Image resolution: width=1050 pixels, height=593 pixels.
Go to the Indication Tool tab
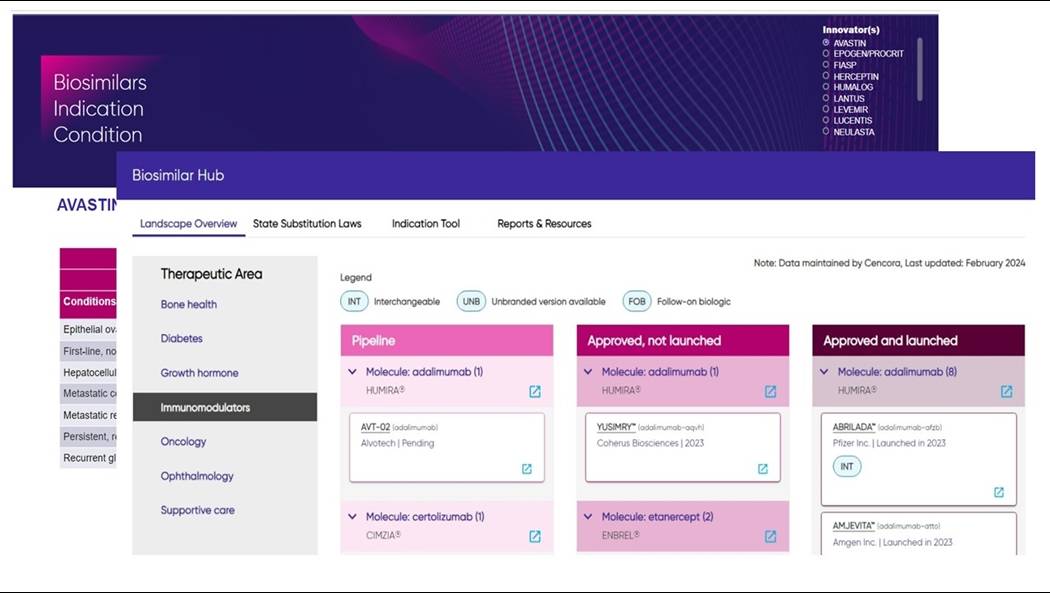pos(426,224)
